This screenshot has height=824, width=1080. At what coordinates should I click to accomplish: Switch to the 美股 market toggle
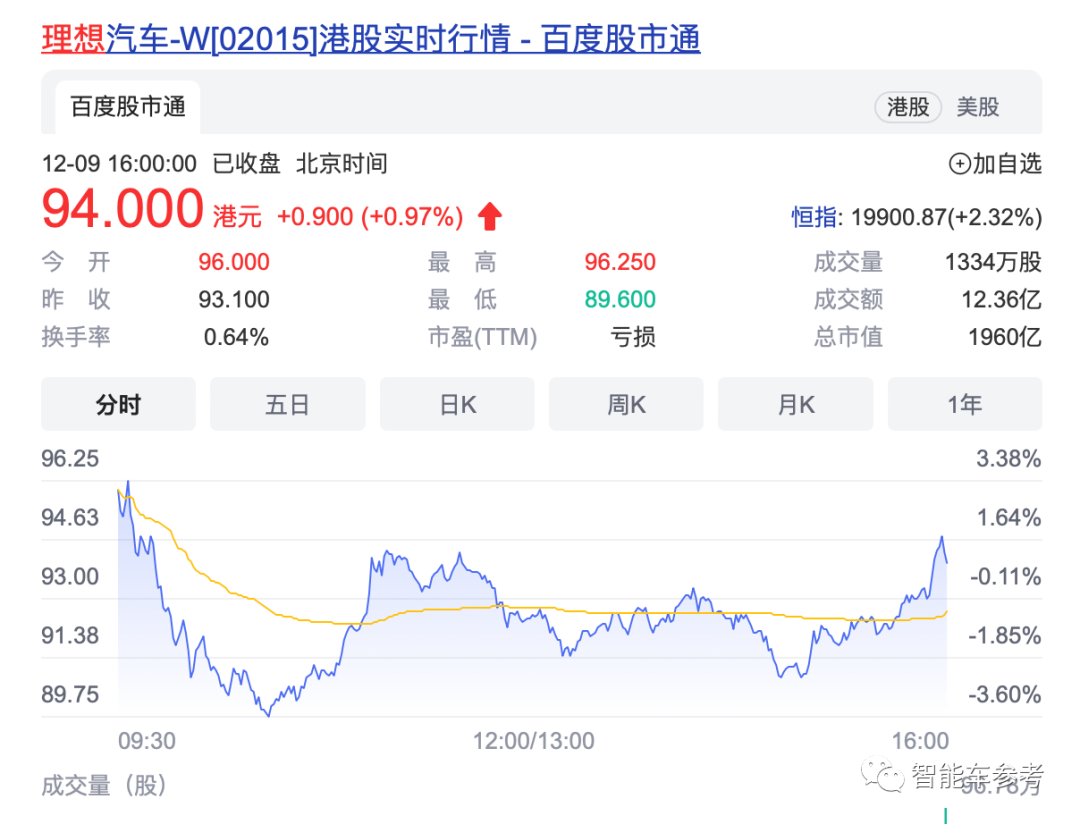[977, 107]
